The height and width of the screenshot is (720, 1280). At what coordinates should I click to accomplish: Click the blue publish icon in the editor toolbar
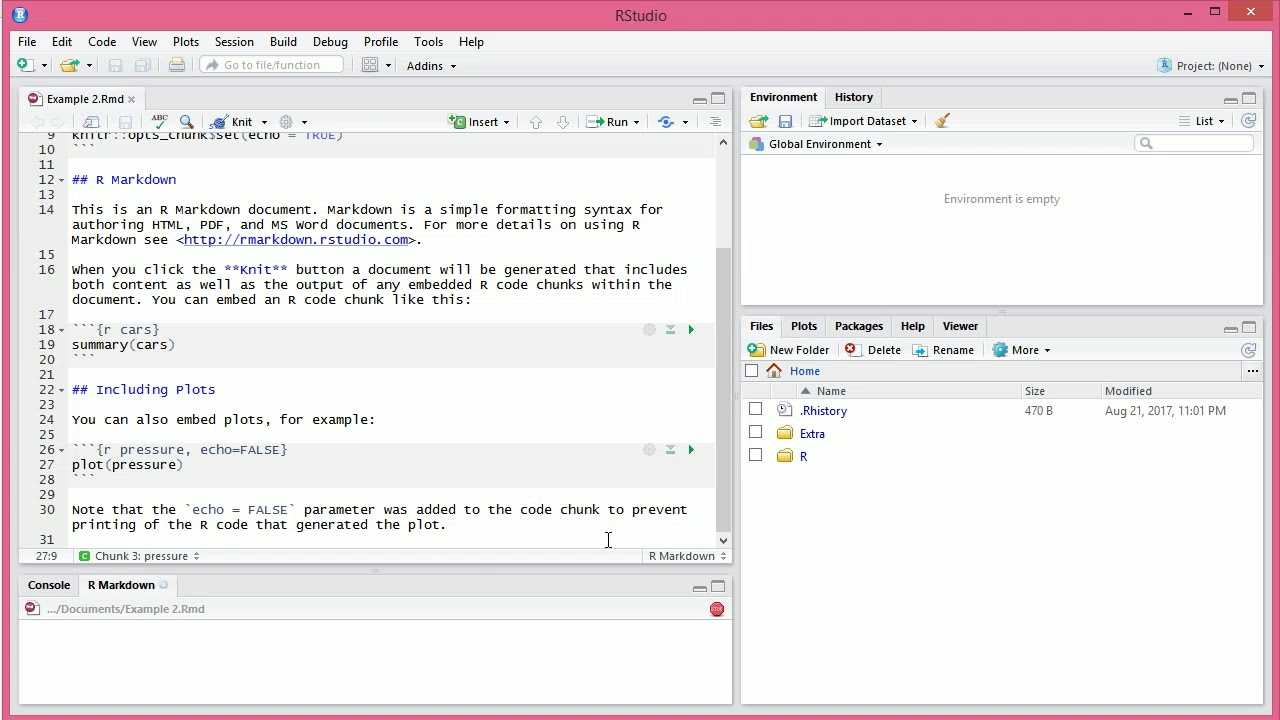666,122
